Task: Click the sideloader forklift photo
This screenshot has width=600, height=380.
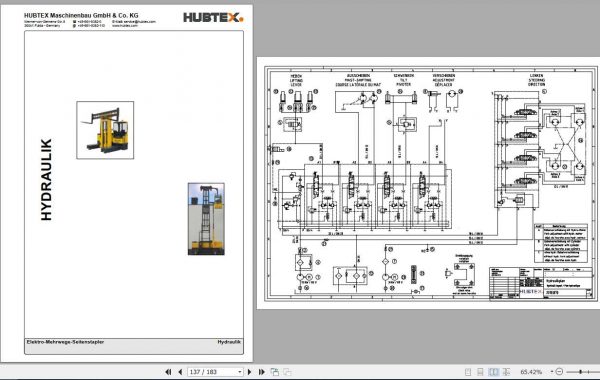Action: (105, 130)
